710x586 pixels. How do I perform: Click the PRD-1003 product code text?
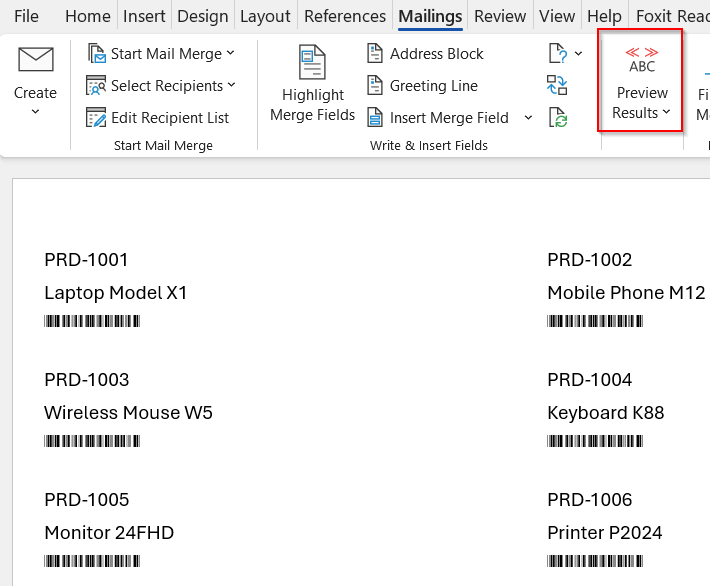[86, 380]
